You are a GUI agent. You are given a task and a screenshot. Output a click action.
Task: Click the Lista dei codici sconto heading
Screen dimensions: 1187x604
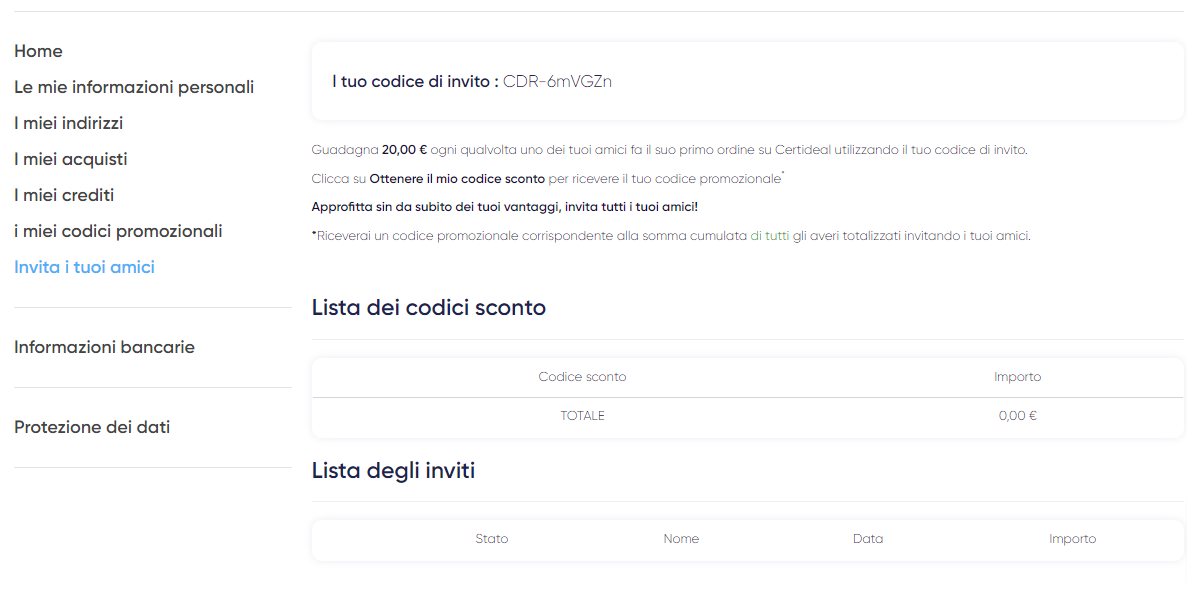(x=428, y=308)
